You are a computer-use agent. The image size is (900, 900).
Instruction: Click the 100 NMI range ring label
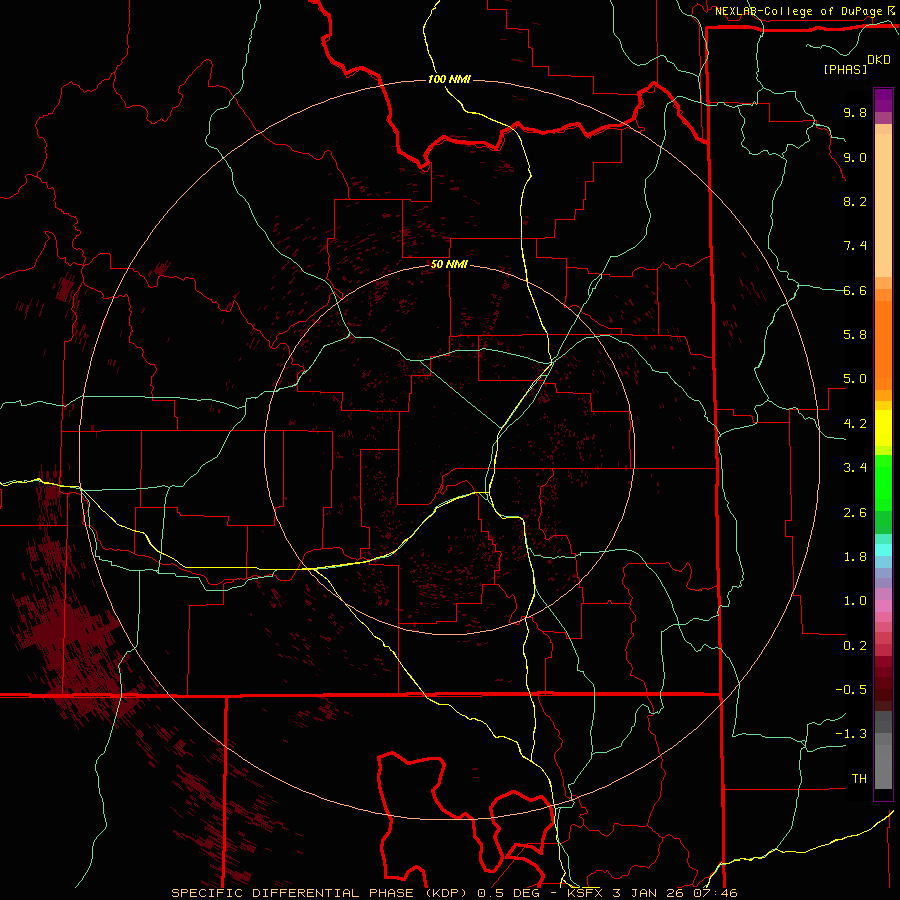point(449,79)
